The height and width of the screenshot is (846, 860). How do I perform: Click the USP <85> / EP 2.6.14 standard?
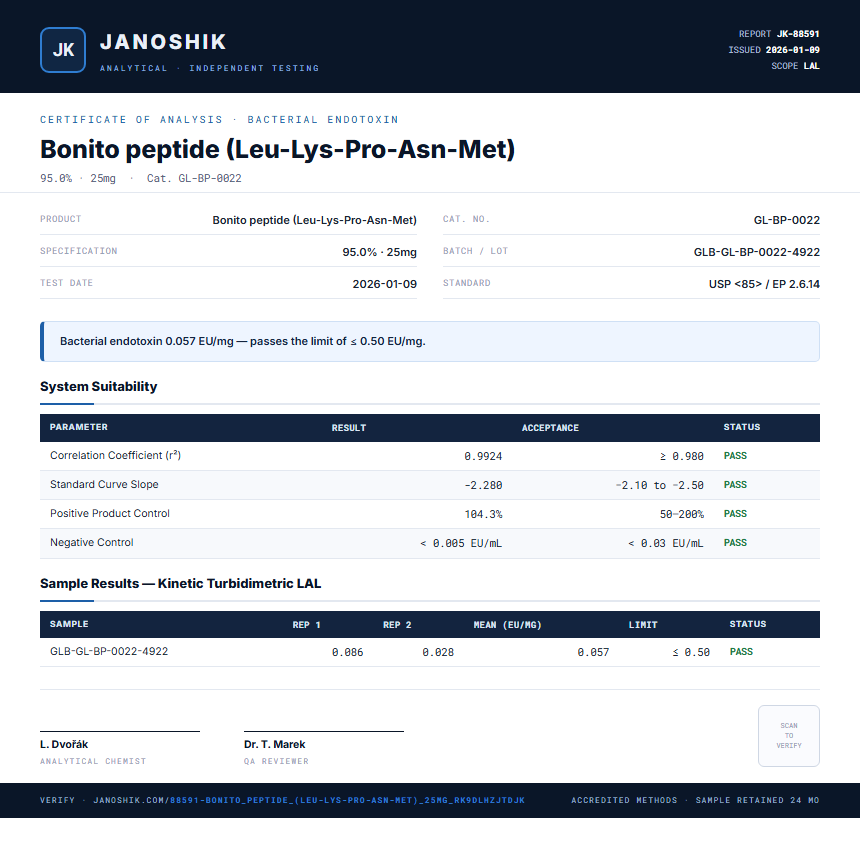pyautogui.click(x=764, y=284)
